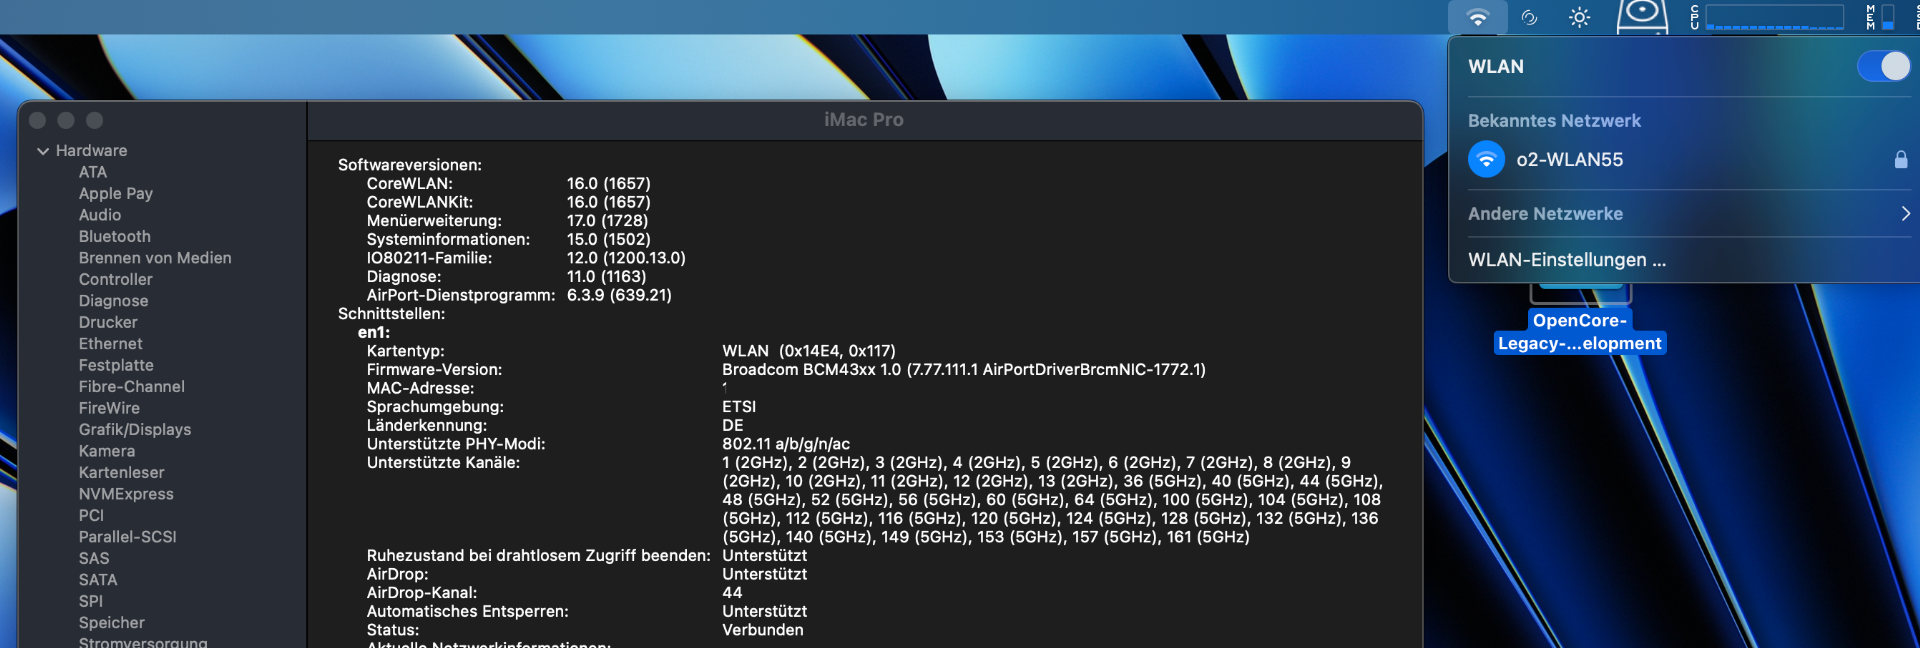Open the CPU usage graph in the menu bar
The width and height of the screenshot is (1920, 648).
click(1767, 17)
